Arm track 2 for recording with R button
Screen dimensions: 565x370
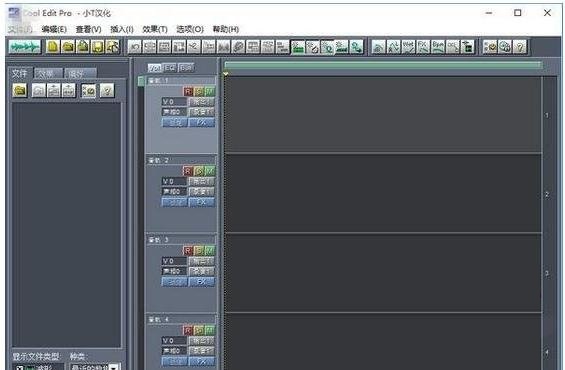(x=188, y=171)
